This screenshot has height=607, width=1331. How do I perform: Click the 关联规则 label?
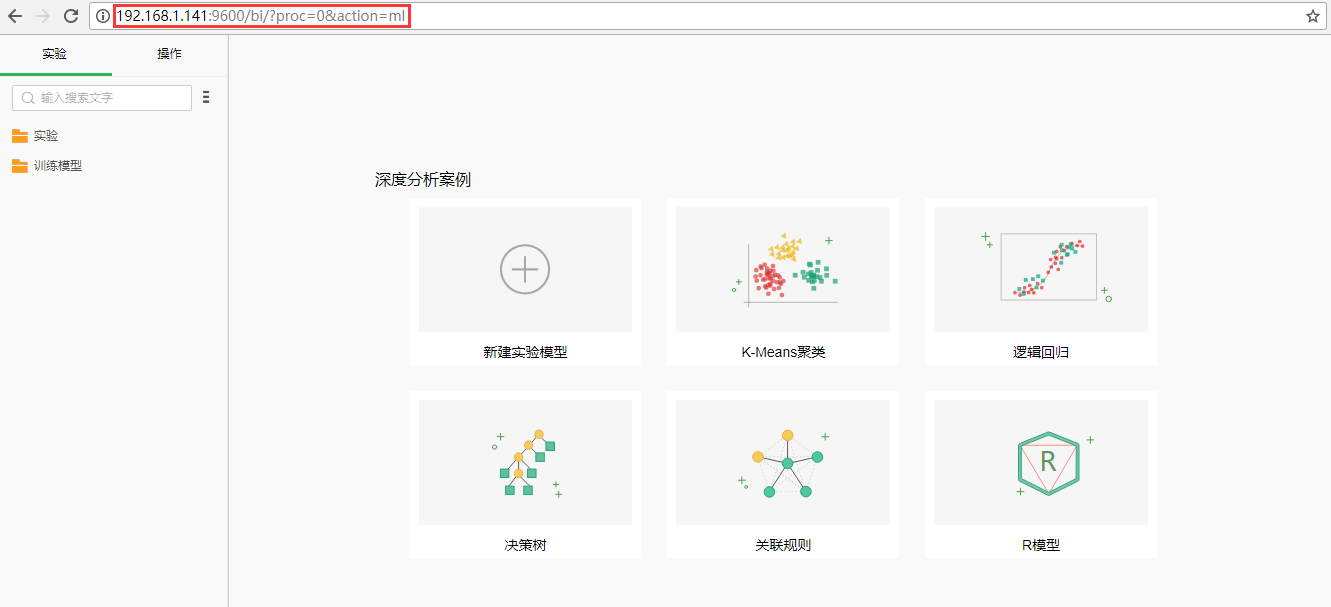pyautogui.click(x=783, y=545)
